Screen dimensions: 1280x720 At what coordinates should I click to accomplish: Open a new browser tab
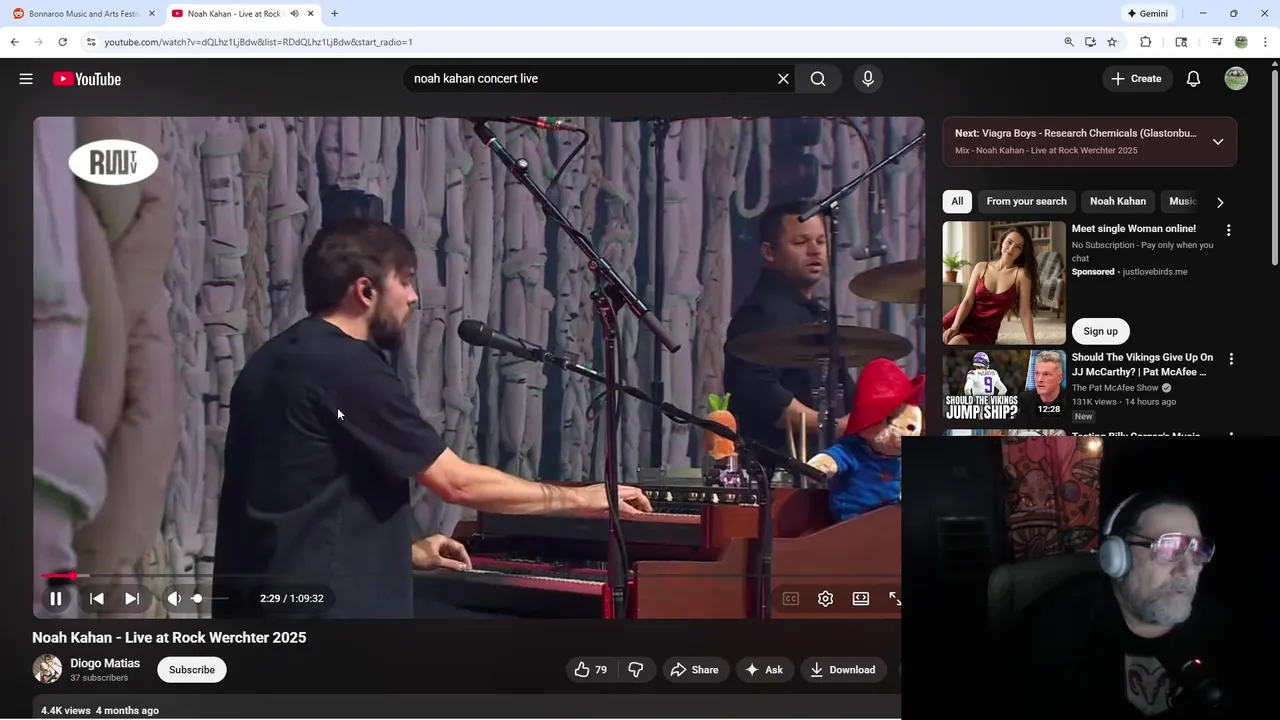pyautogui.click(x=334, y=14)
